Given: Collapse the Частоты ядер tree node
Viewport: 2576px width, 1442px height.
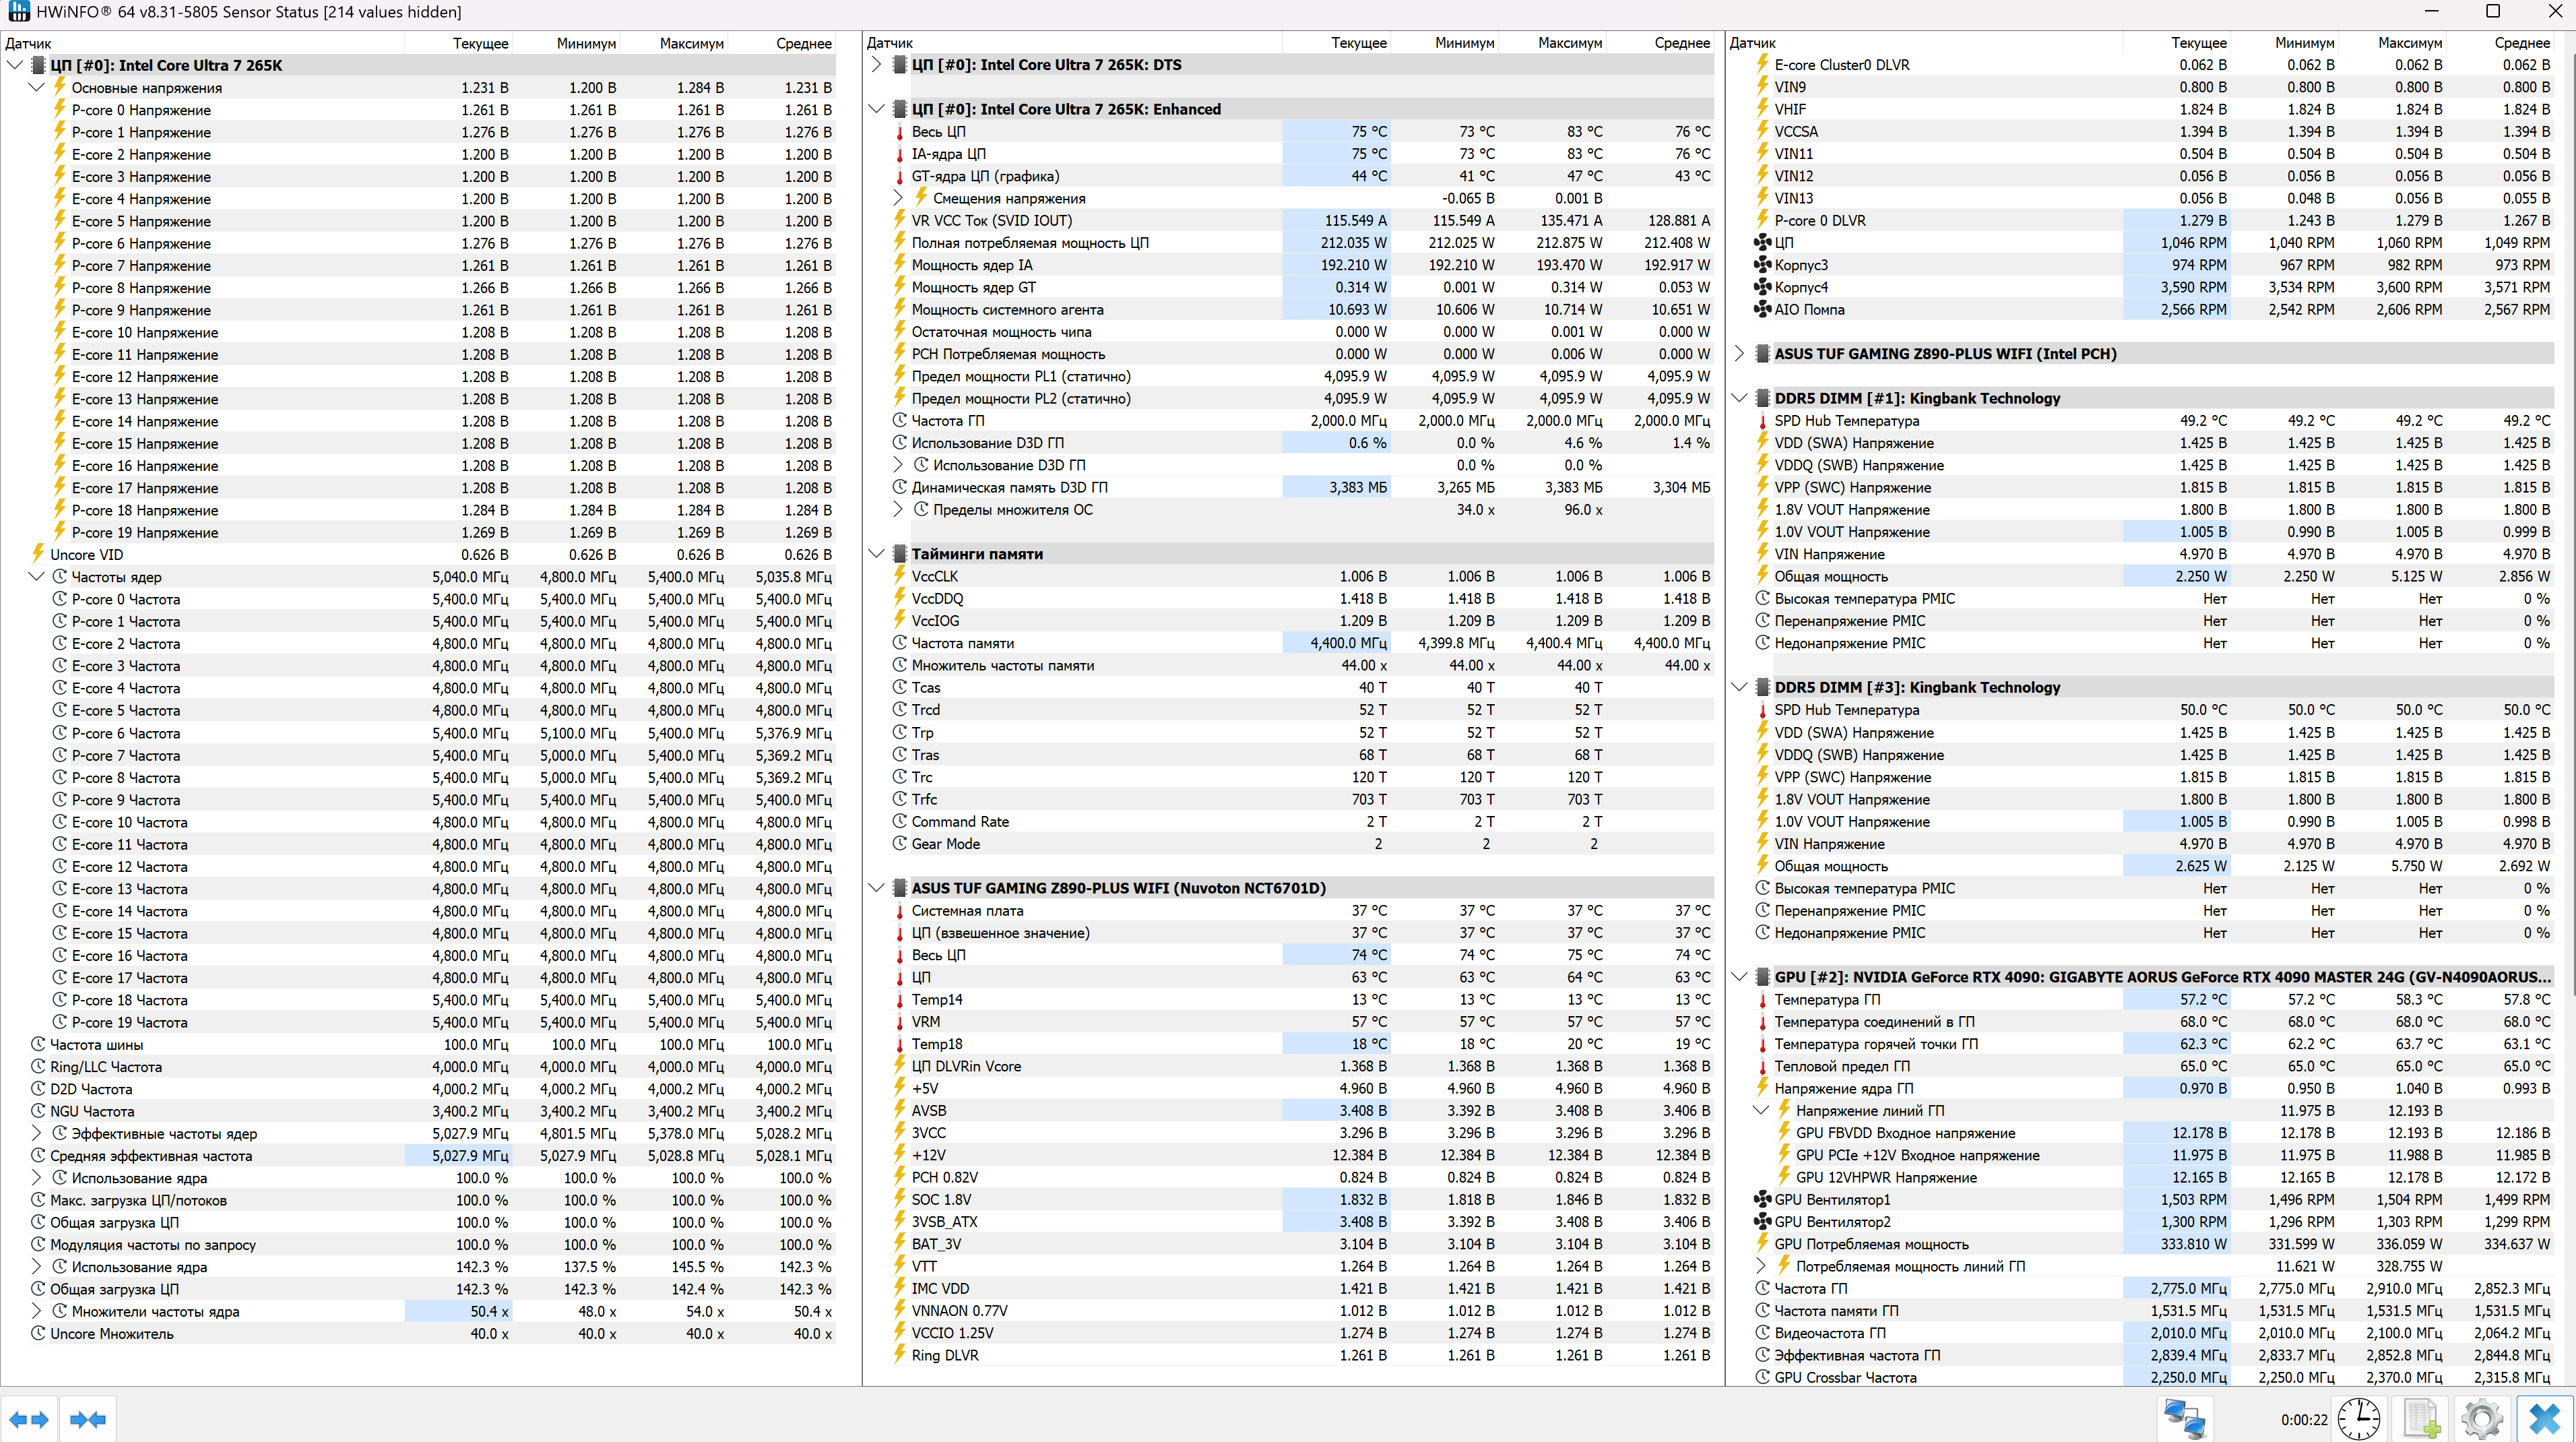Looking at the screenshot, I should pos(37,577).
